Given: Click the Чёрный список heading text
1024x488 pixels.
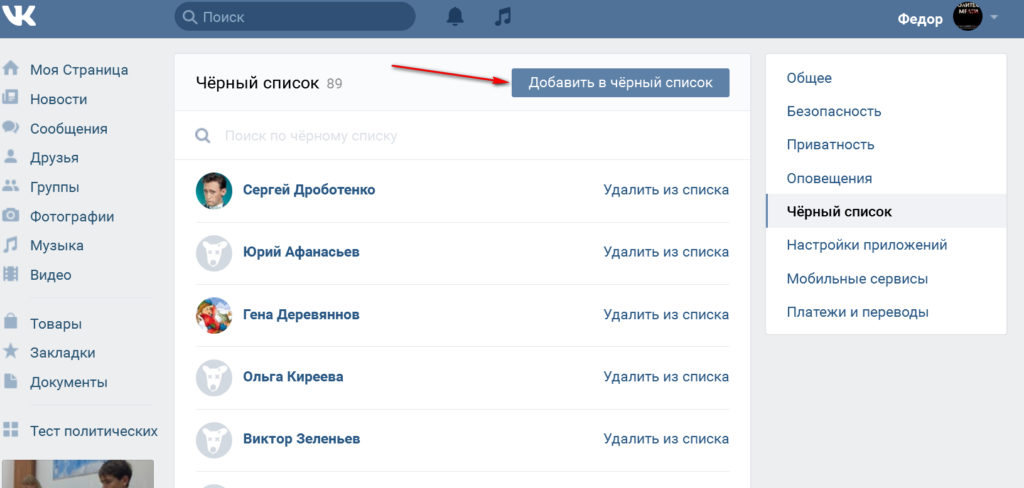Looking at the screenshot, I should click(x=257, y=83).
